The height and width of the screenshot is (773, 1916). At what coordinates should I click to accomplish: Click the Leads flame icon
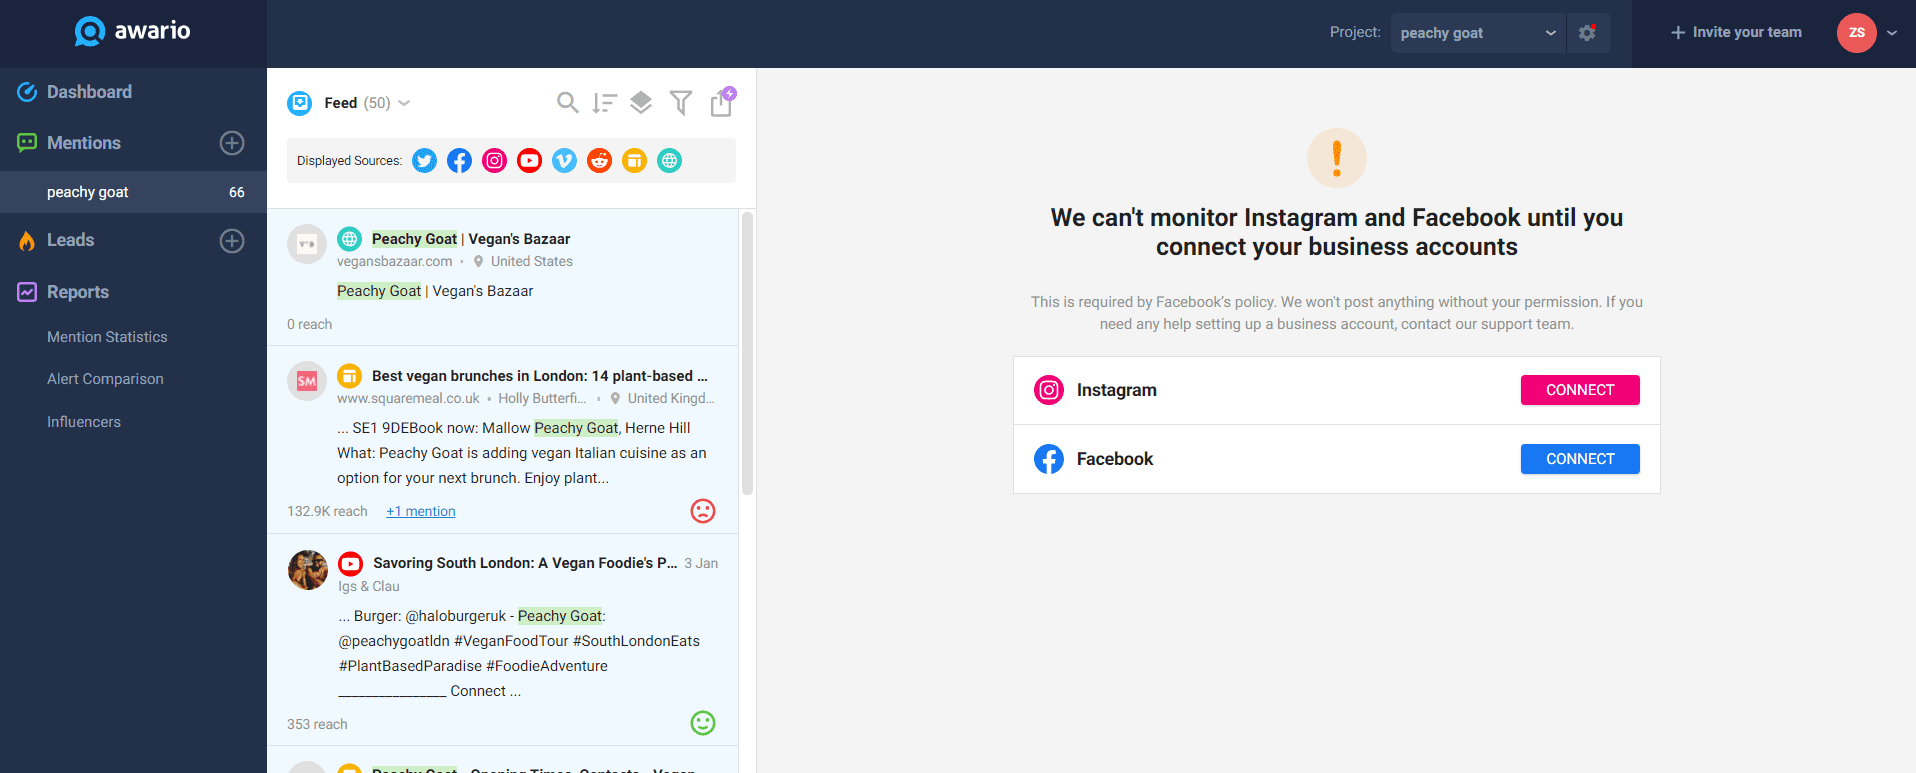27,241
